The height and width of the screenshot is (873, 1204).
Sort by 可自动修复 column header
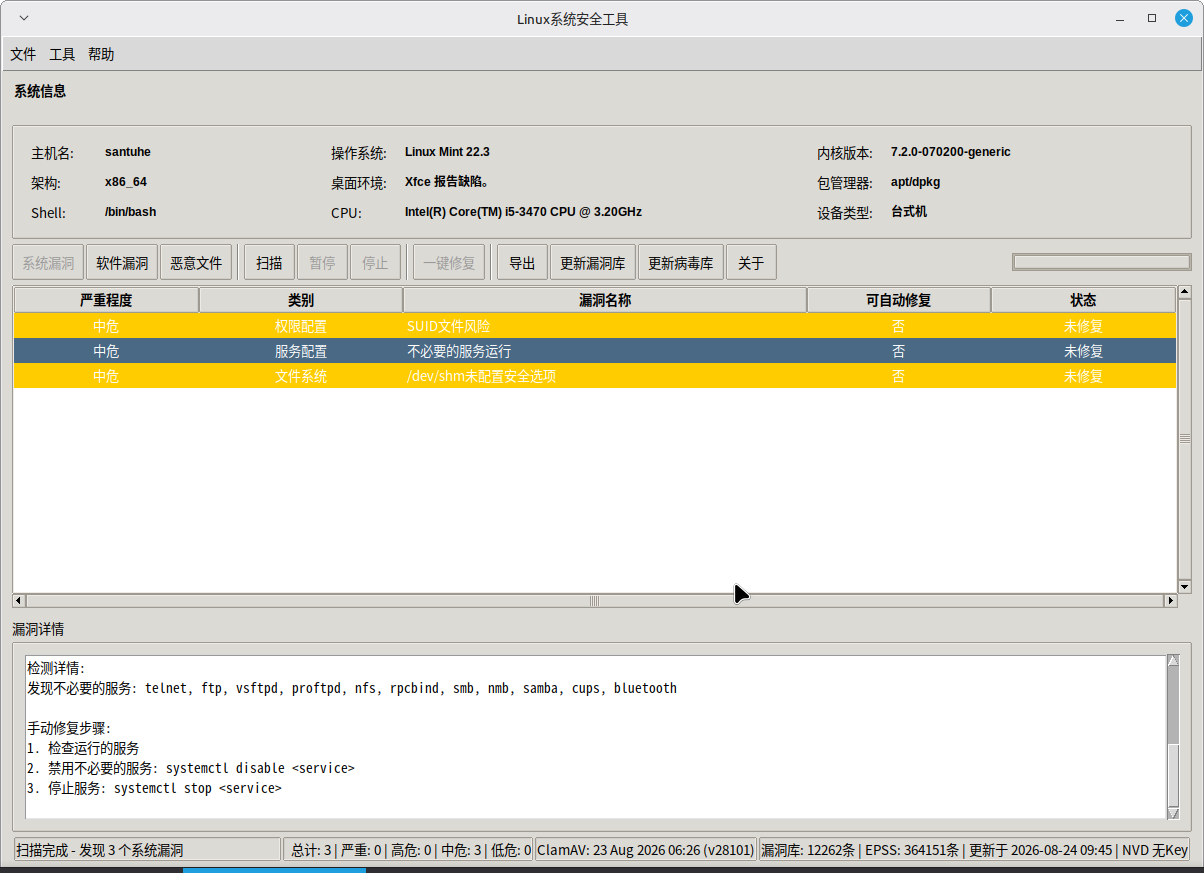(x=899, y=300)
